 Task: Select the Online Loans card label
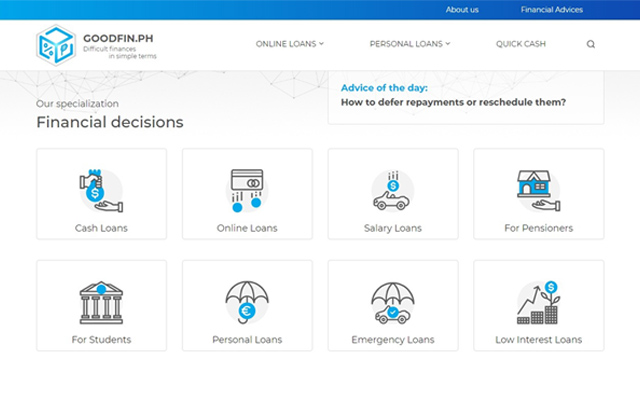[x=247, y=228]
